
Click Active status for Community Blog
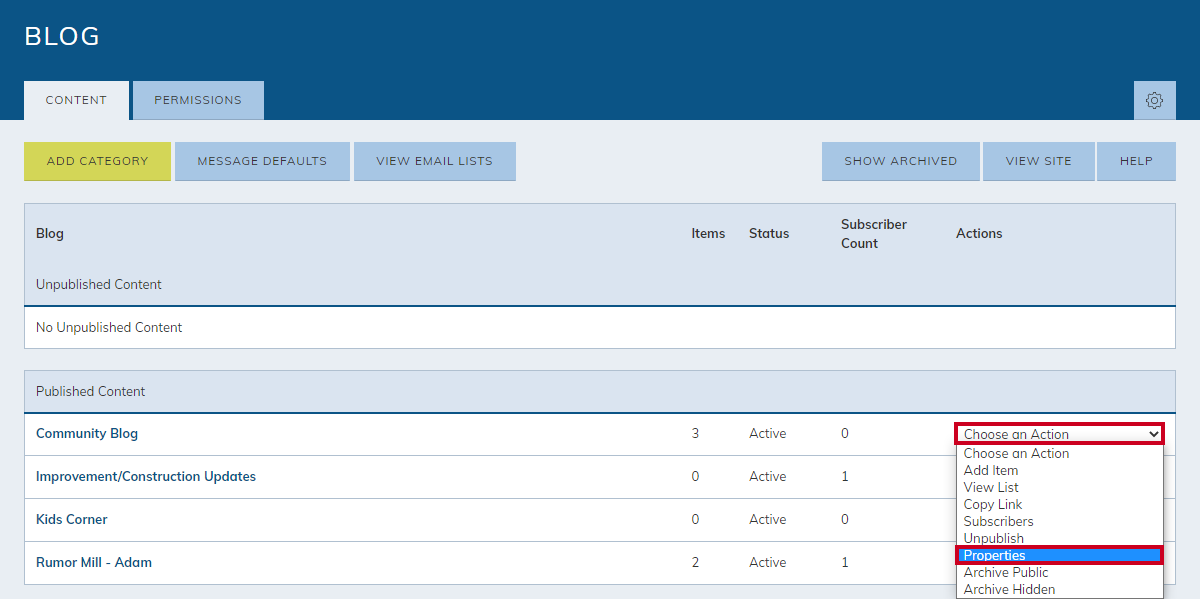768,434
